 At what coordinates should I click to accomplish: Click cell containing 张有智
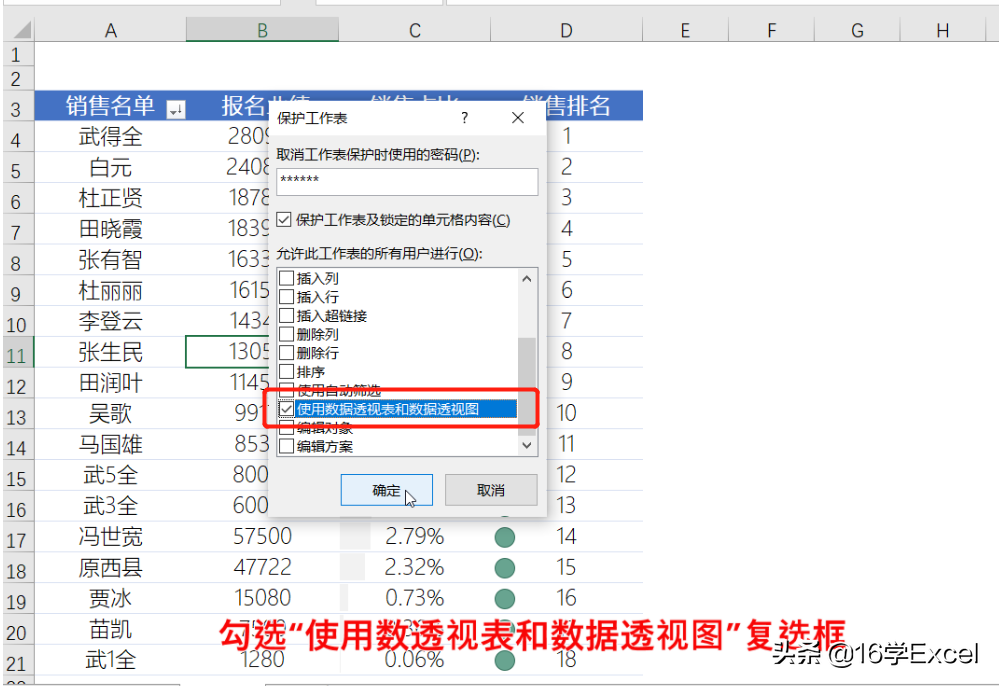(110, 259)
